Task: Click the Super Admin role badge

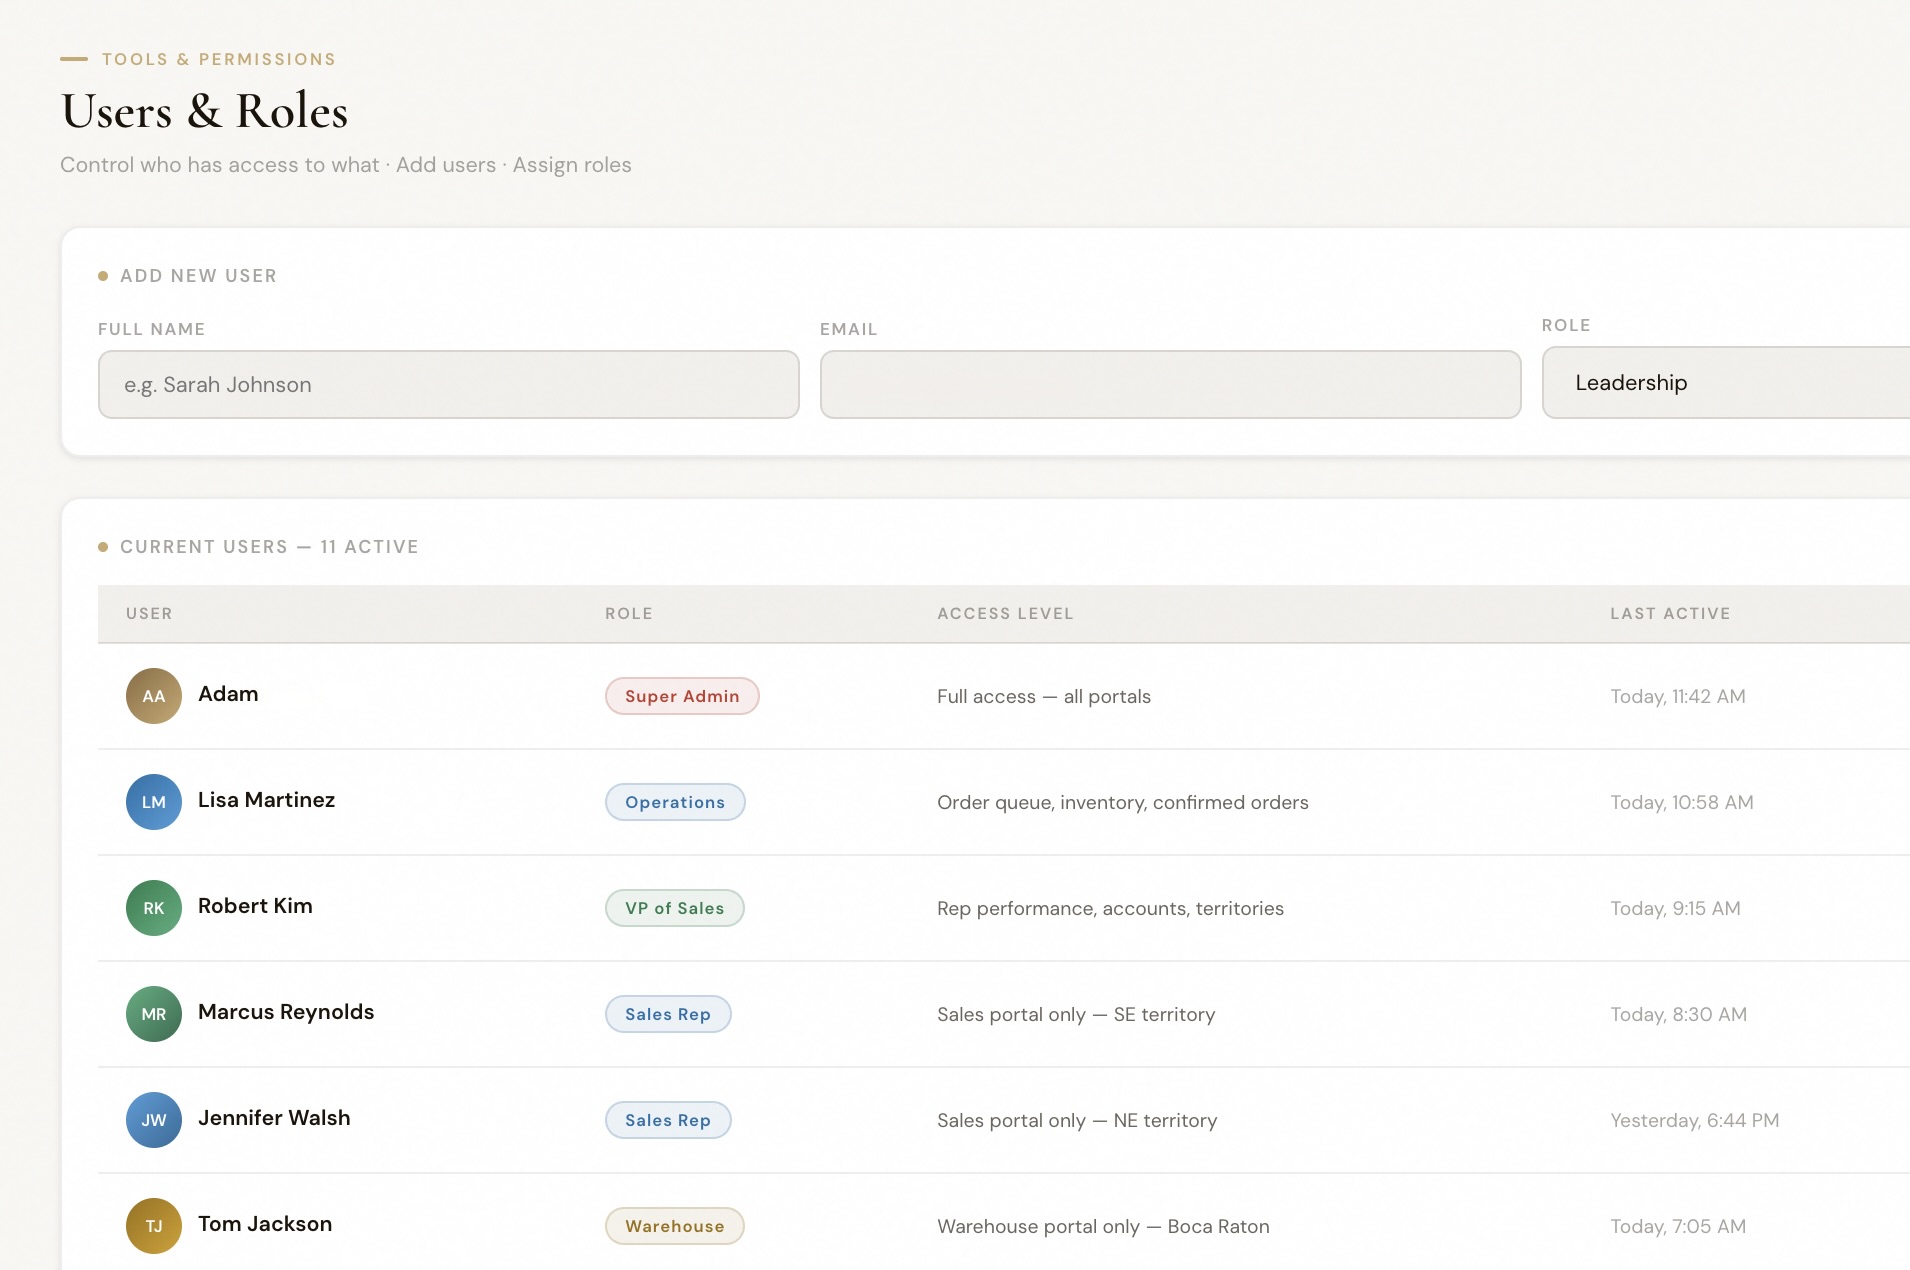Action: pyautogui.click(x=682, y=696)
